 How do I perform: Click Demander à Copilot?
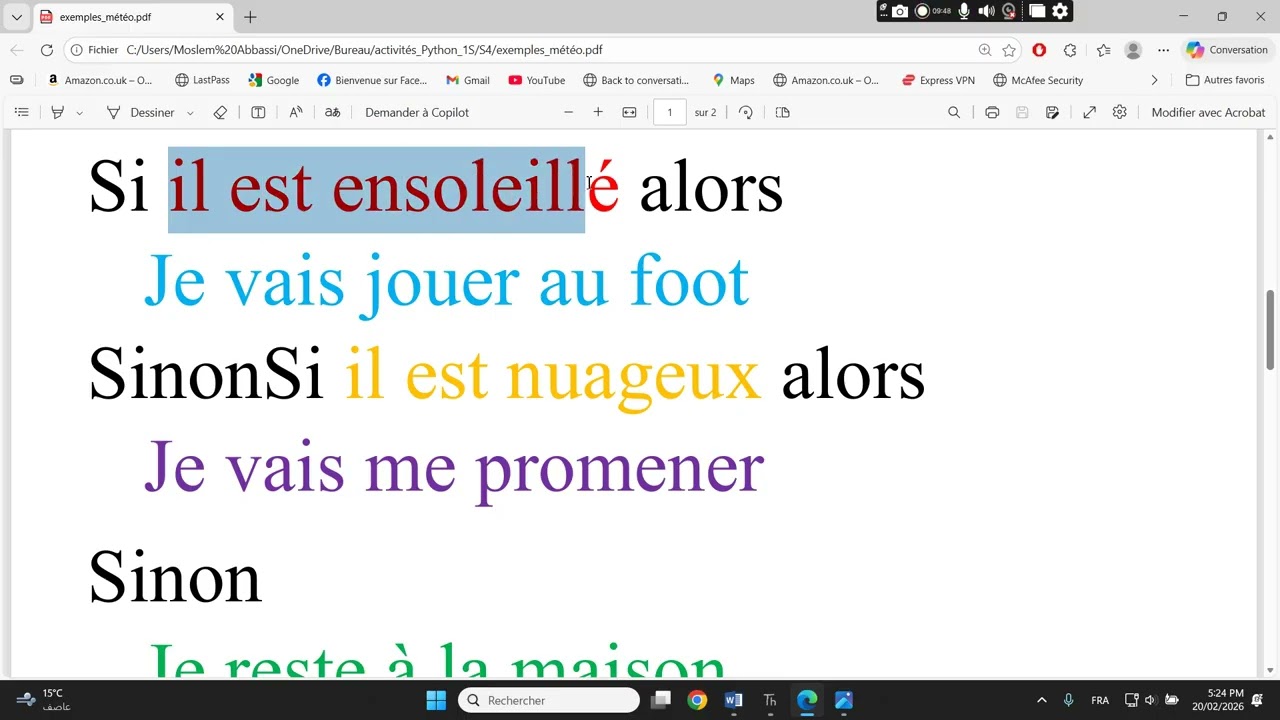coord(417,112)
